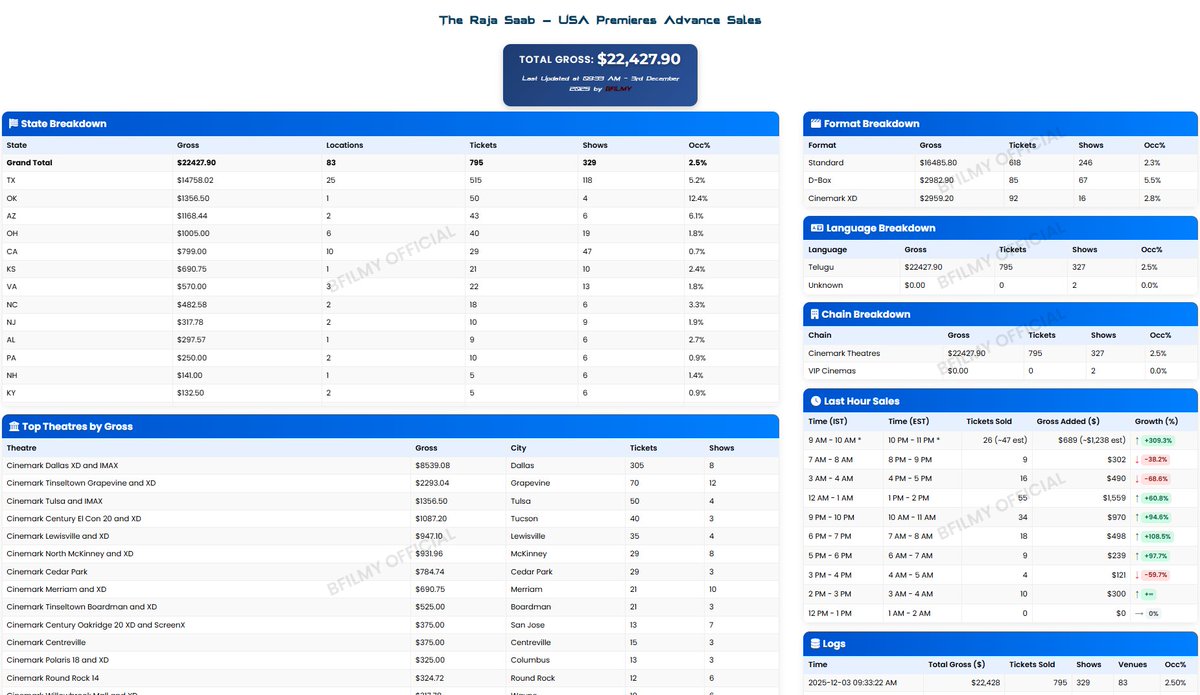
Task: Select the KY state row label
Action: point(12,394)
